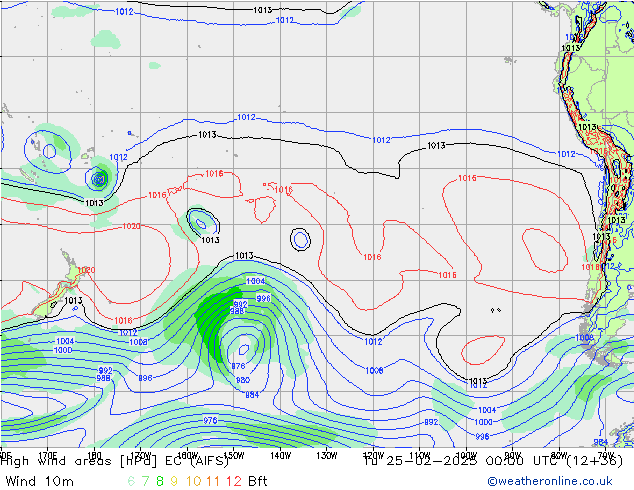Click the 110W longitude label
This screenshot has height=490, width=634.
pyautogui.click(x=420, y=455)
